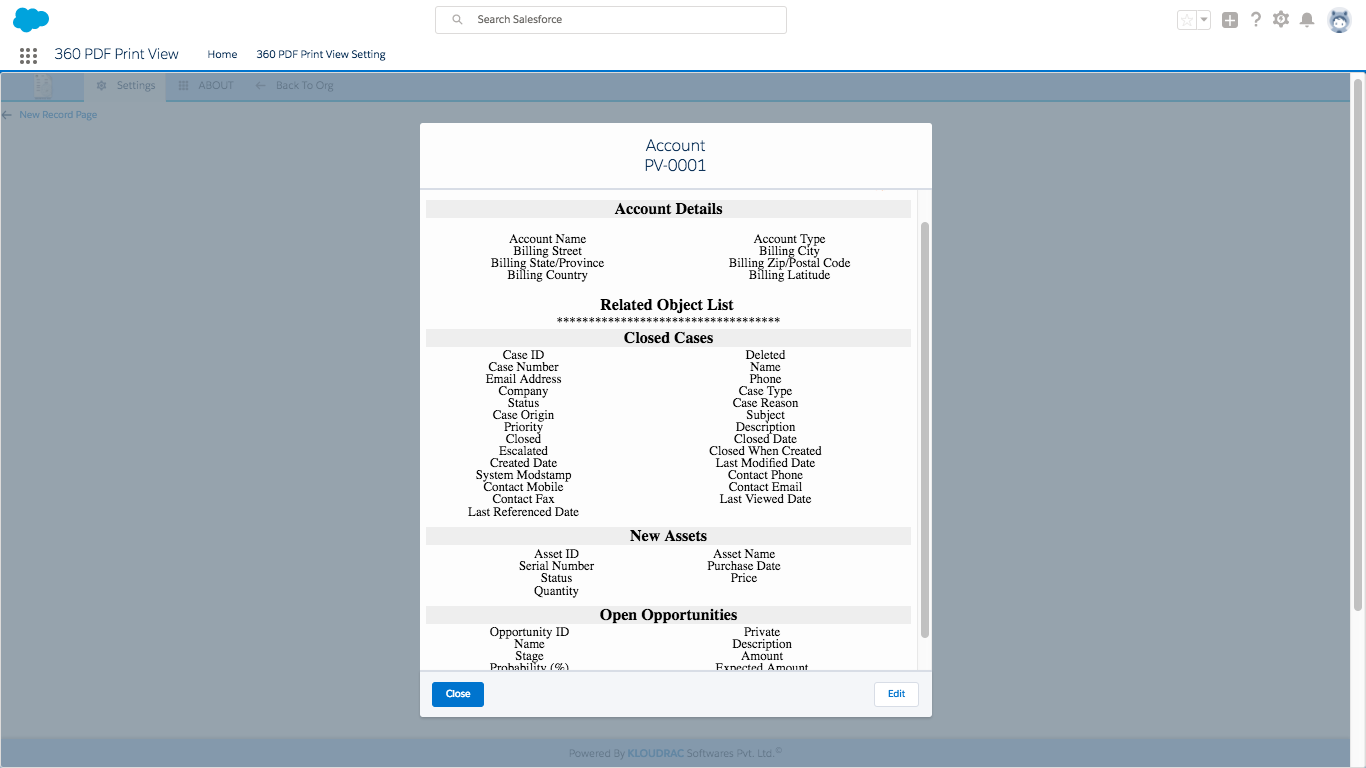Screen dimensions: 1366x768
Task: Click the Back To Org link
Action: coord(295,86)
